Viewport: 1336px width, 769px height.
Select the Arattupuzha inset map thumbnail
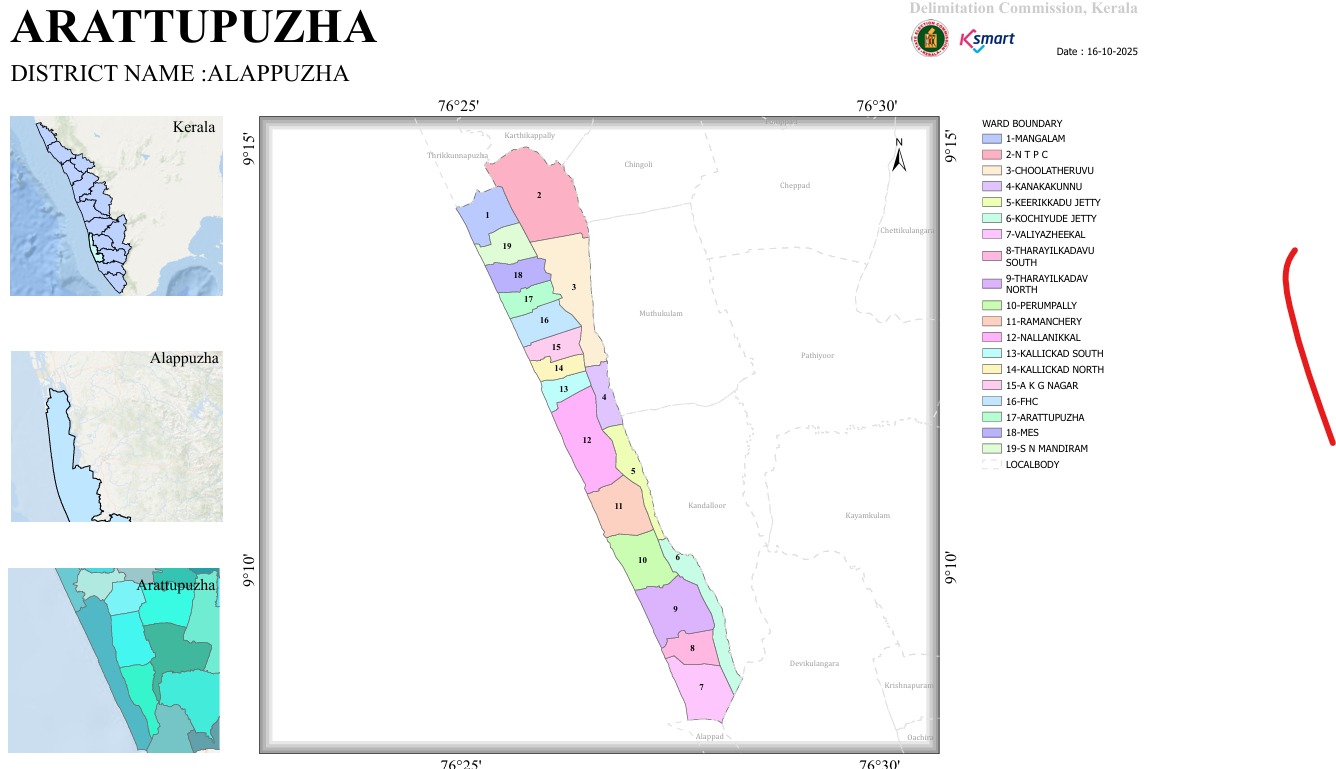tap(114, 660)
